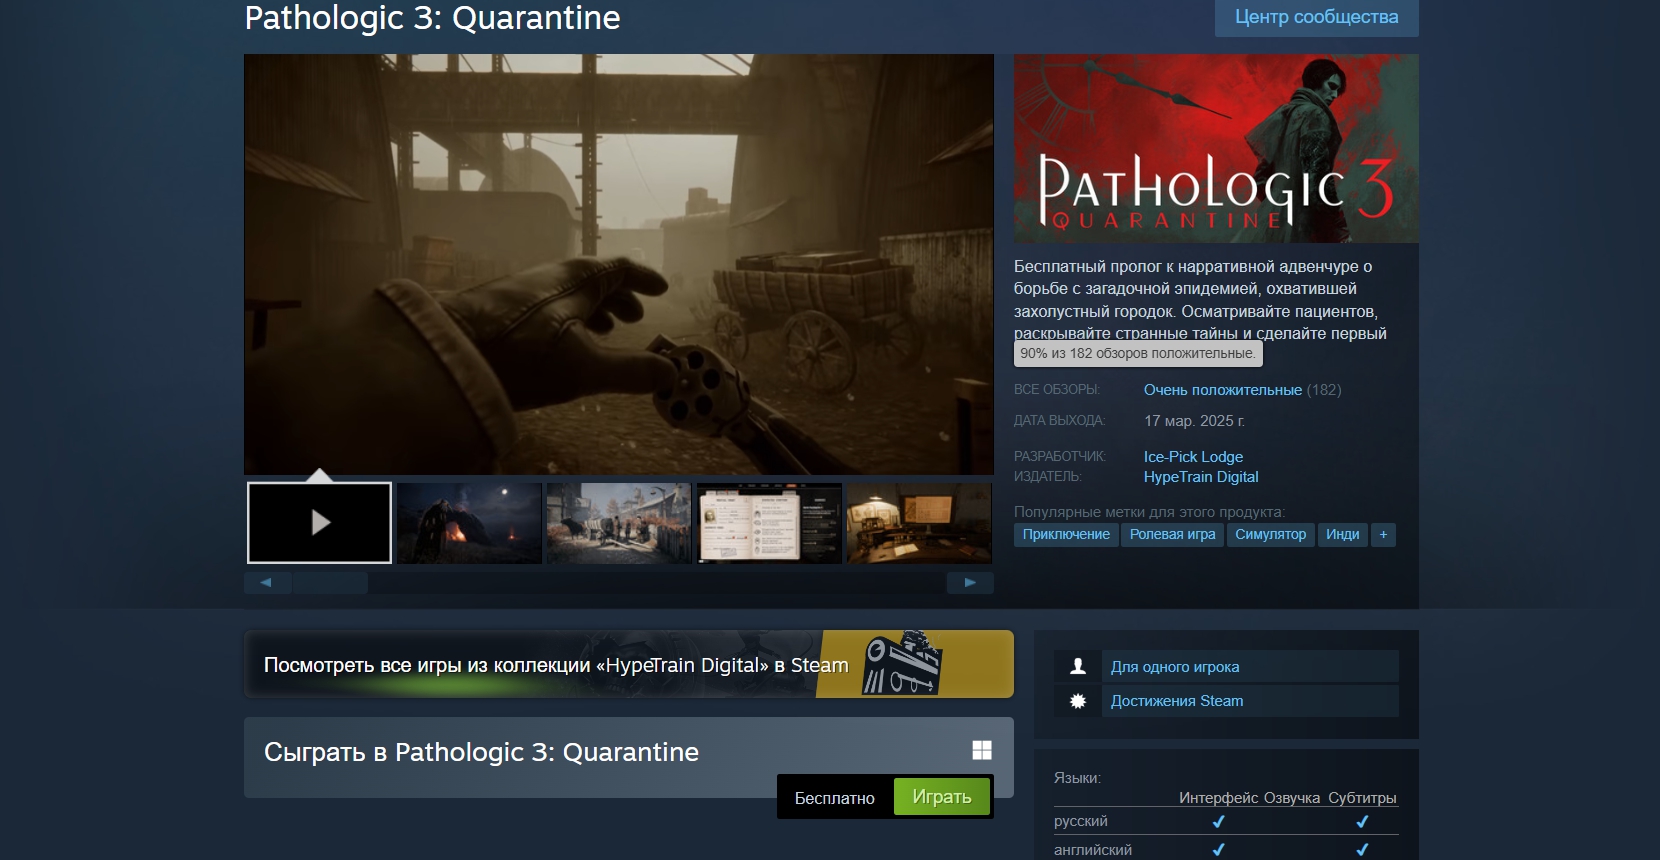Select the Ролевая игра tag
1660x860 pixels.
pyautogui.click(x=1172, y=535)
